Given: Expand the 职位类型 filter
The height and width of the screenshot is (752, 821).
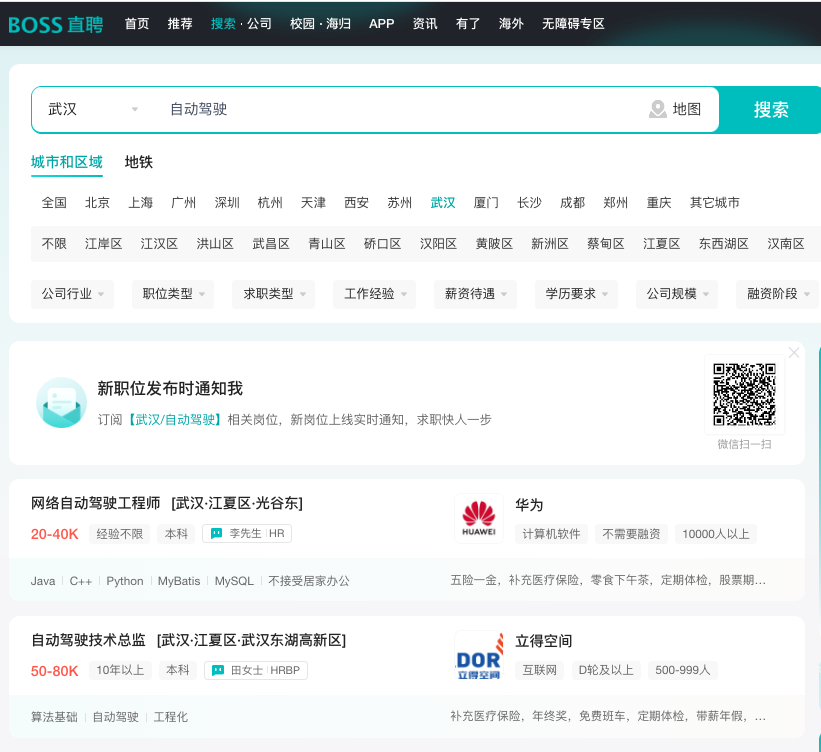Looking at the screenshot, I should point(173,294).
